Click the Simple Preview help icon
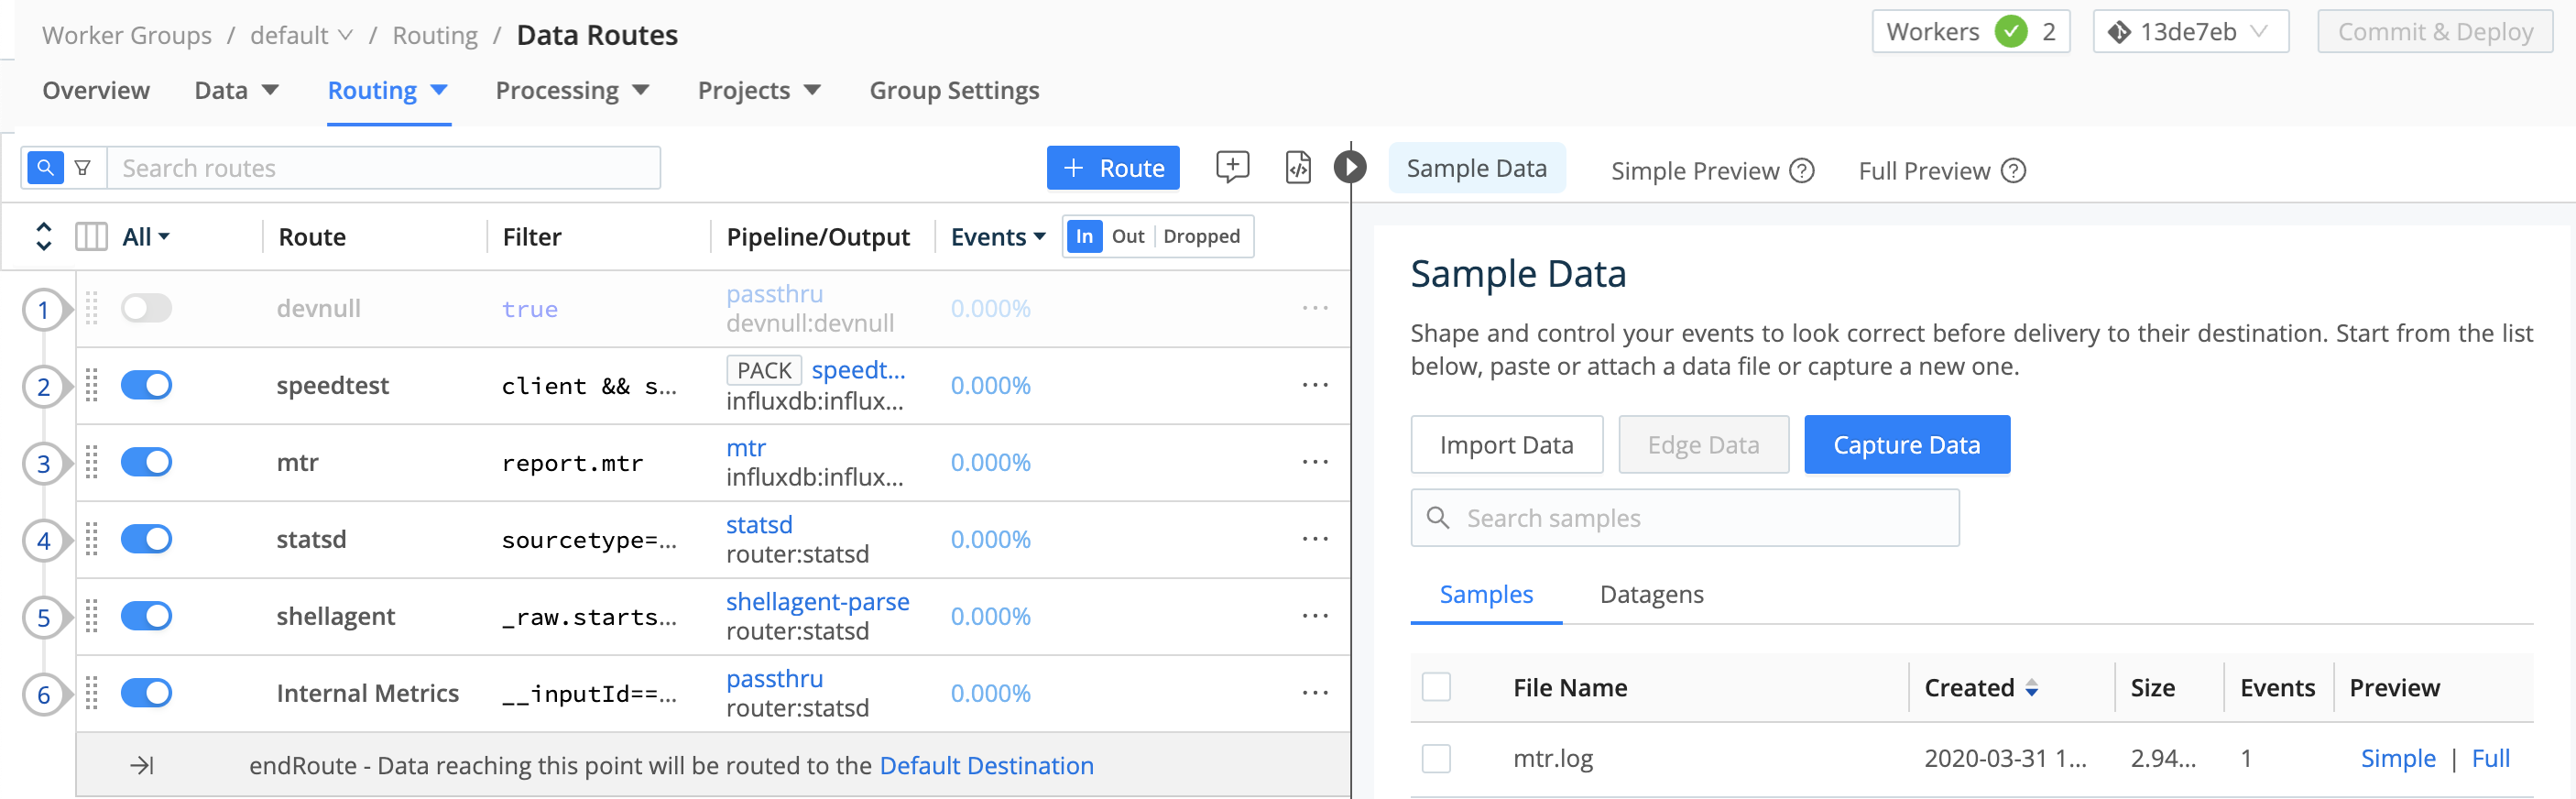Image resolution: width=2576 pixels, height=799 pixels. coord(1801,171)
